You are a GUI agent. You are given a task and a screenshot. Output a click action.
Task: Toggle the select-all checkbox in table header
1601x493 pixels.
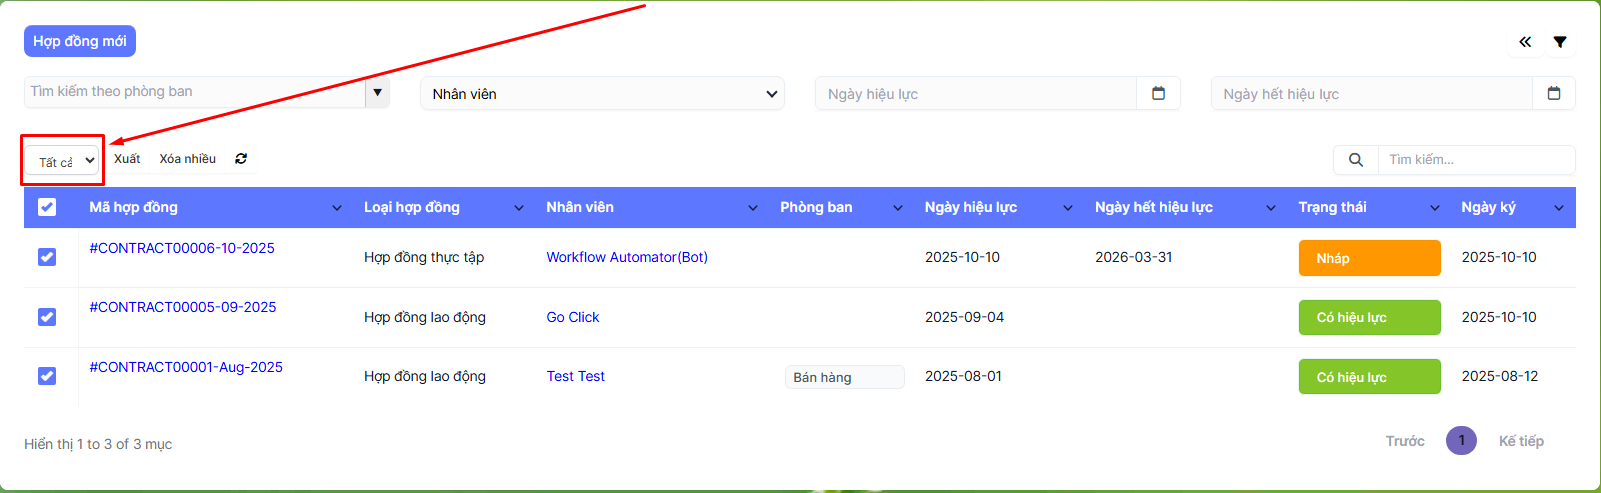pyautogui.click(x=47, y=207)
